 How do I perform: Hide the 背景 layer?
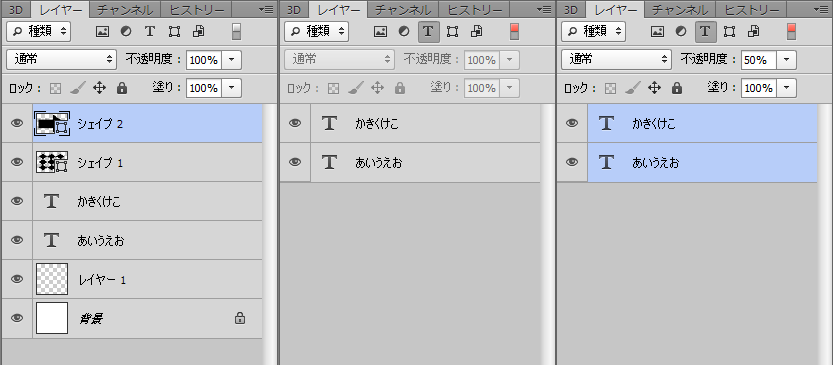coord(17,318)
